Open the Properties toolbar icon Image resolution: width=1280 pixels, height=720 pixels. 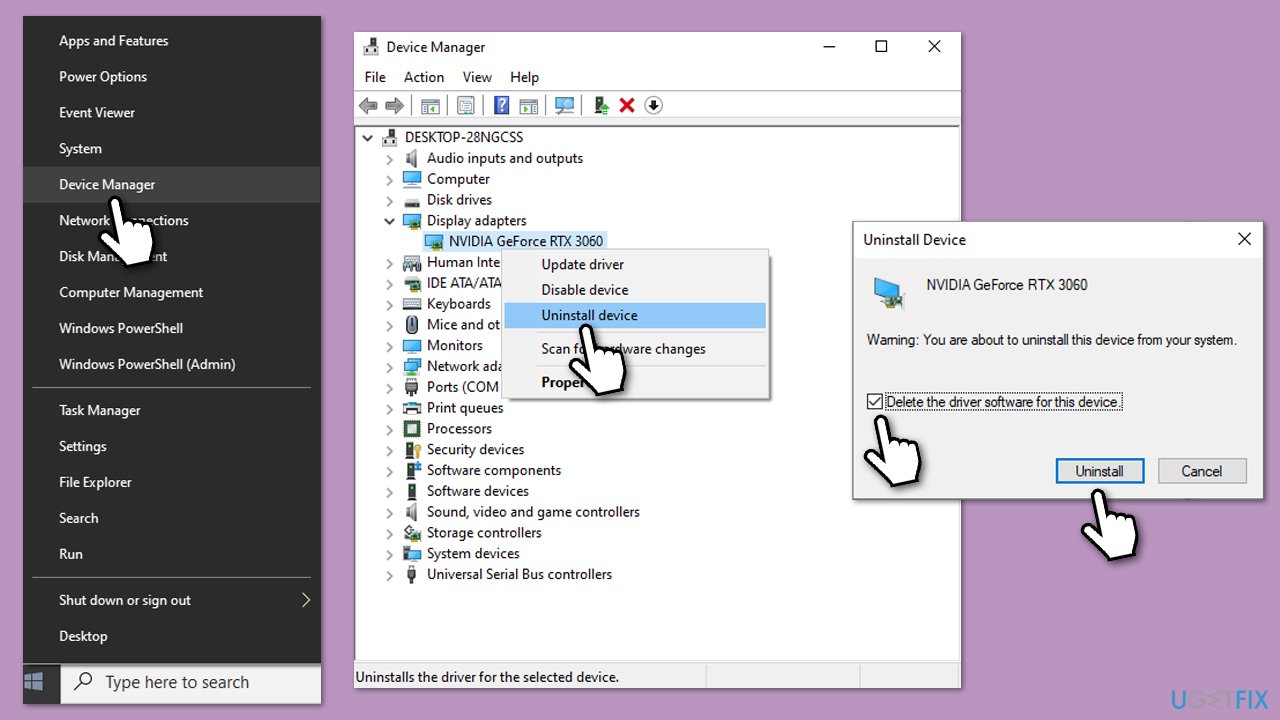[465, 105]
